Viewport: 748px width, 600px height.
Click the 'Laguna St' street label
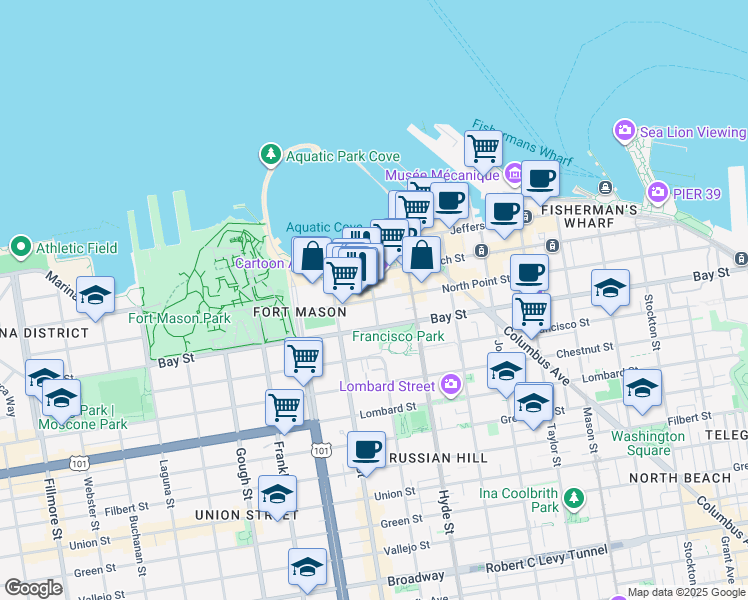(166, 484)
